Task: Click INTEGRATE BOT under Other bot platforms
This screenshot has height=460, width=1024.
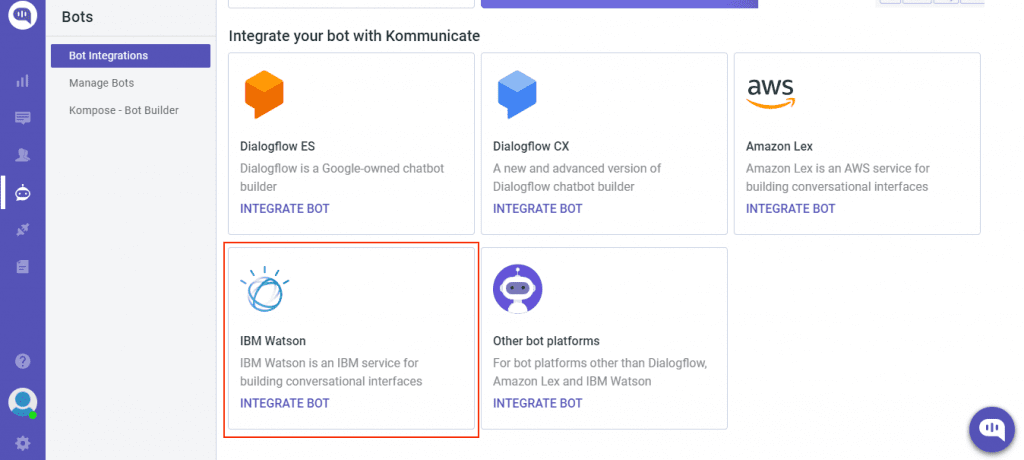Action: tap(537, 403)
